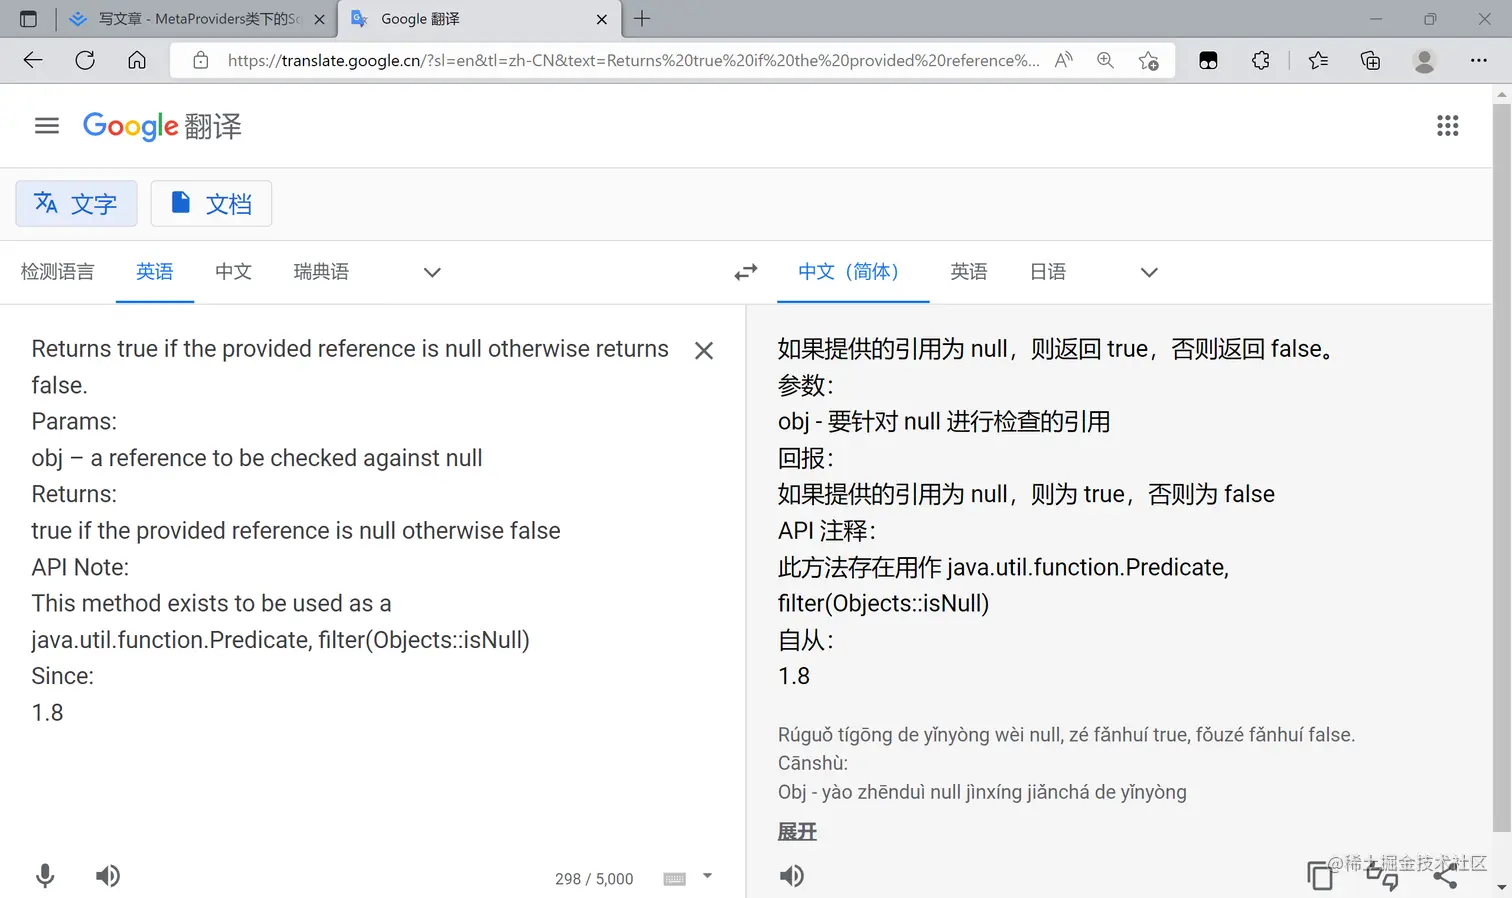Click the pinyin text 'Cānshù:'

pos(813,763)
